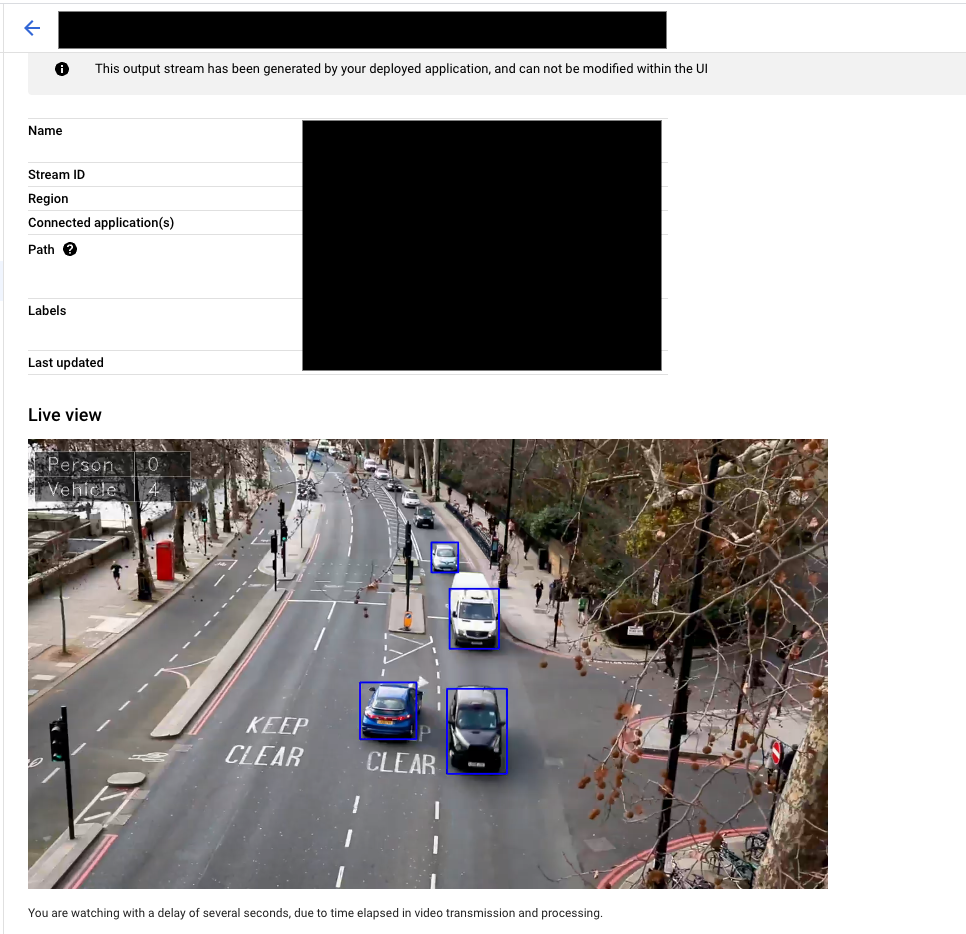The image size is (966, 934).
Task: Click the small car detection box near the traffic lights
Action: point(444,557)
